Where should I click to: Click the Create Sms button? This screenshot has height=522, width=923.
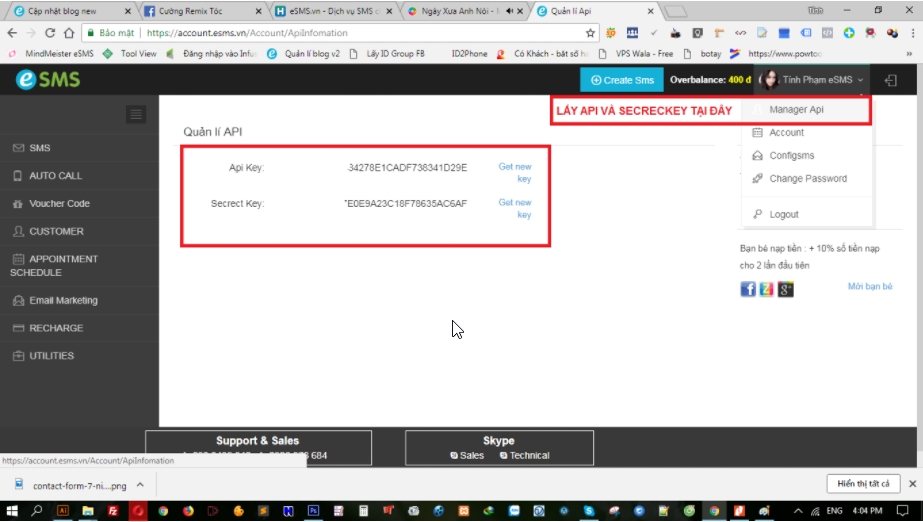[621, 80]
